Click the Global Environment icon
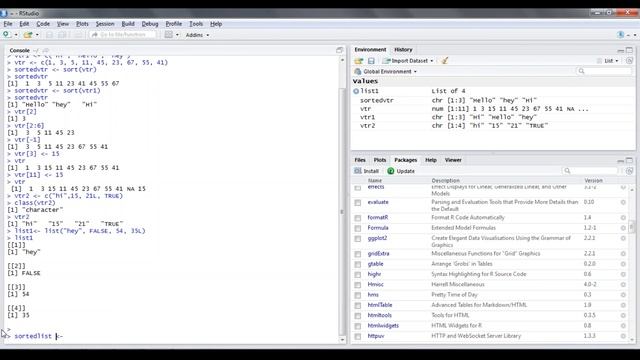 point(358,71)
